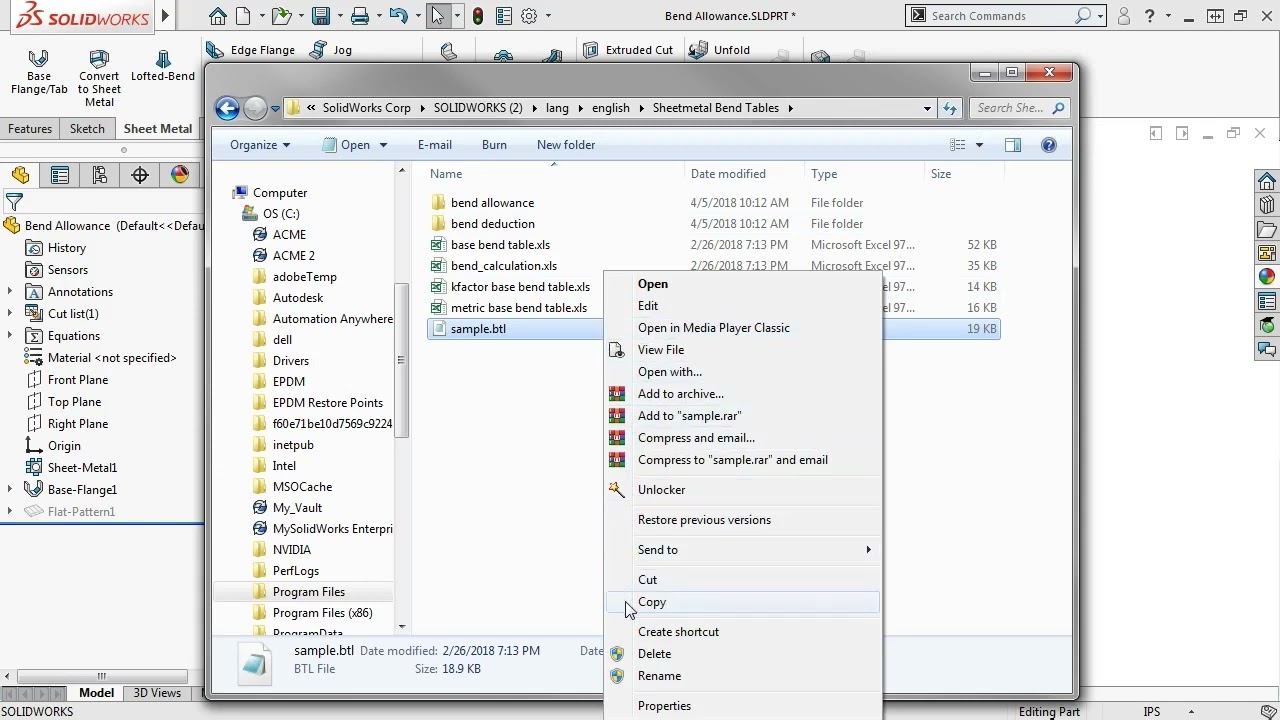
Task: Select Copy in the context menu
Action: pyautogui.click(x=744, y=602)
